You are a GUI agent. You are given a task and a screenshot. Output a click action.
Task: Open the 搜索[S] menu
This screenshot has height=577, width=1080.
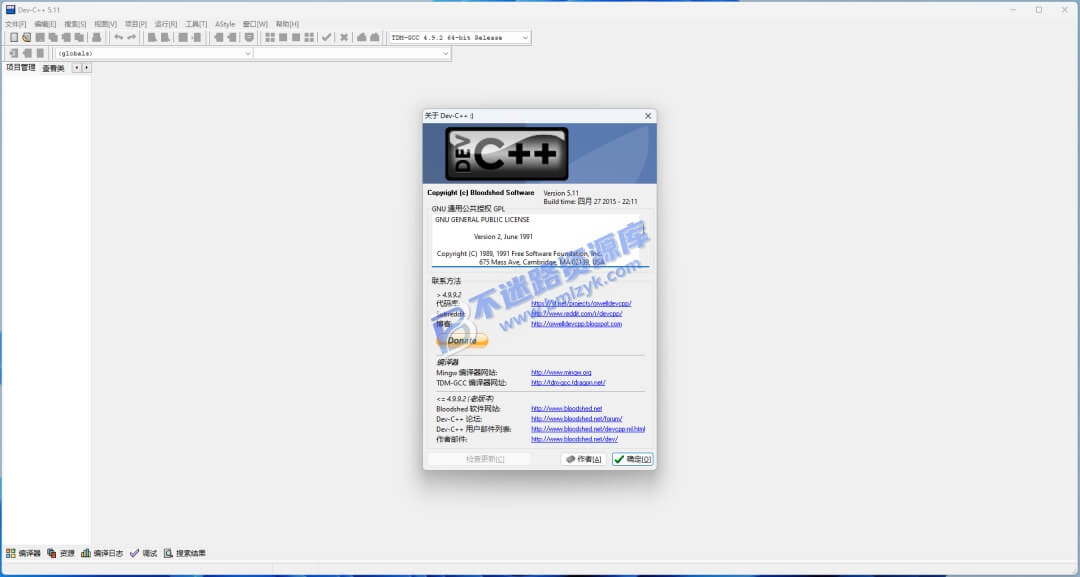click(75, 24)
